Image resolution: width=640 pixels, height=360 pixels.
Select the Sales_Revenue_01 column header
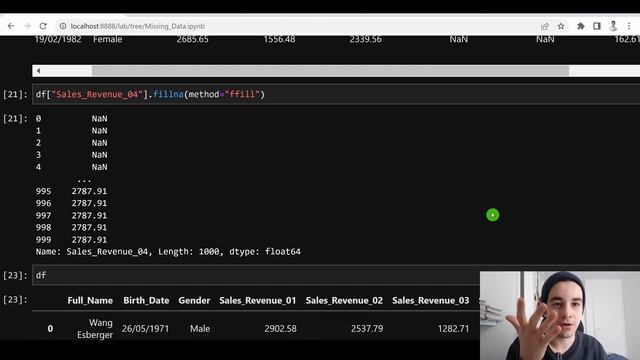click(x=258, y=301)
